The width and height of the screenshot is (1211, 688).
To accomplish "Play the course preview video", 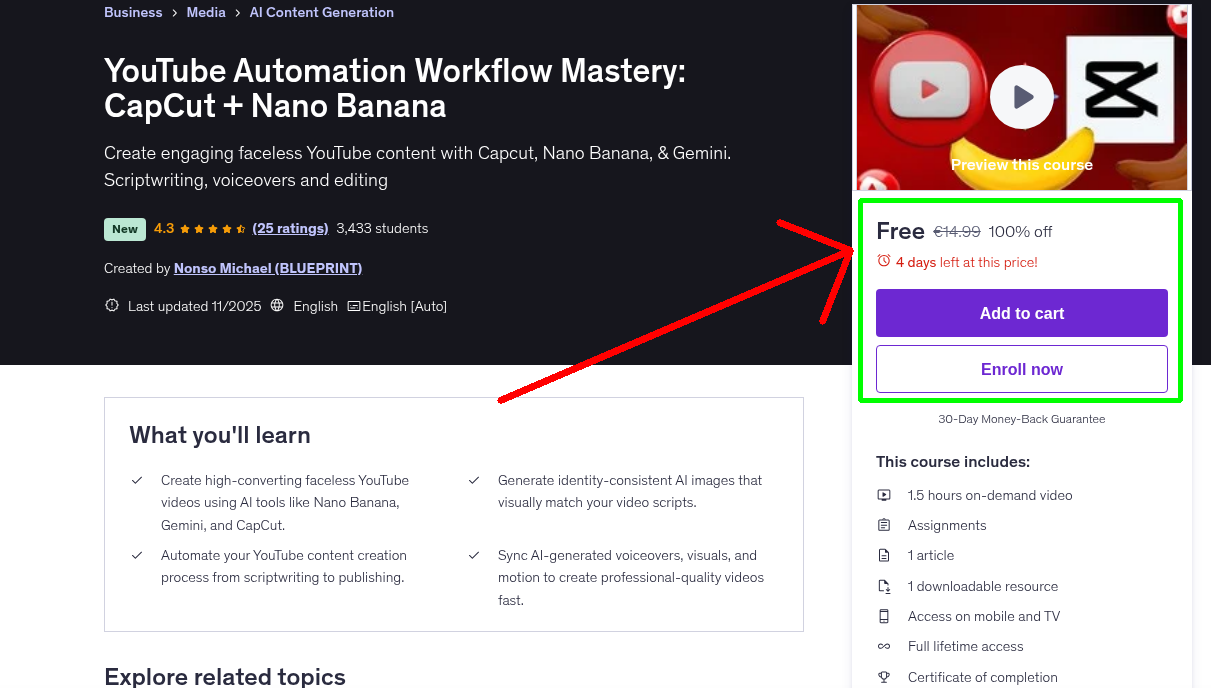I will pos(1021,96).
